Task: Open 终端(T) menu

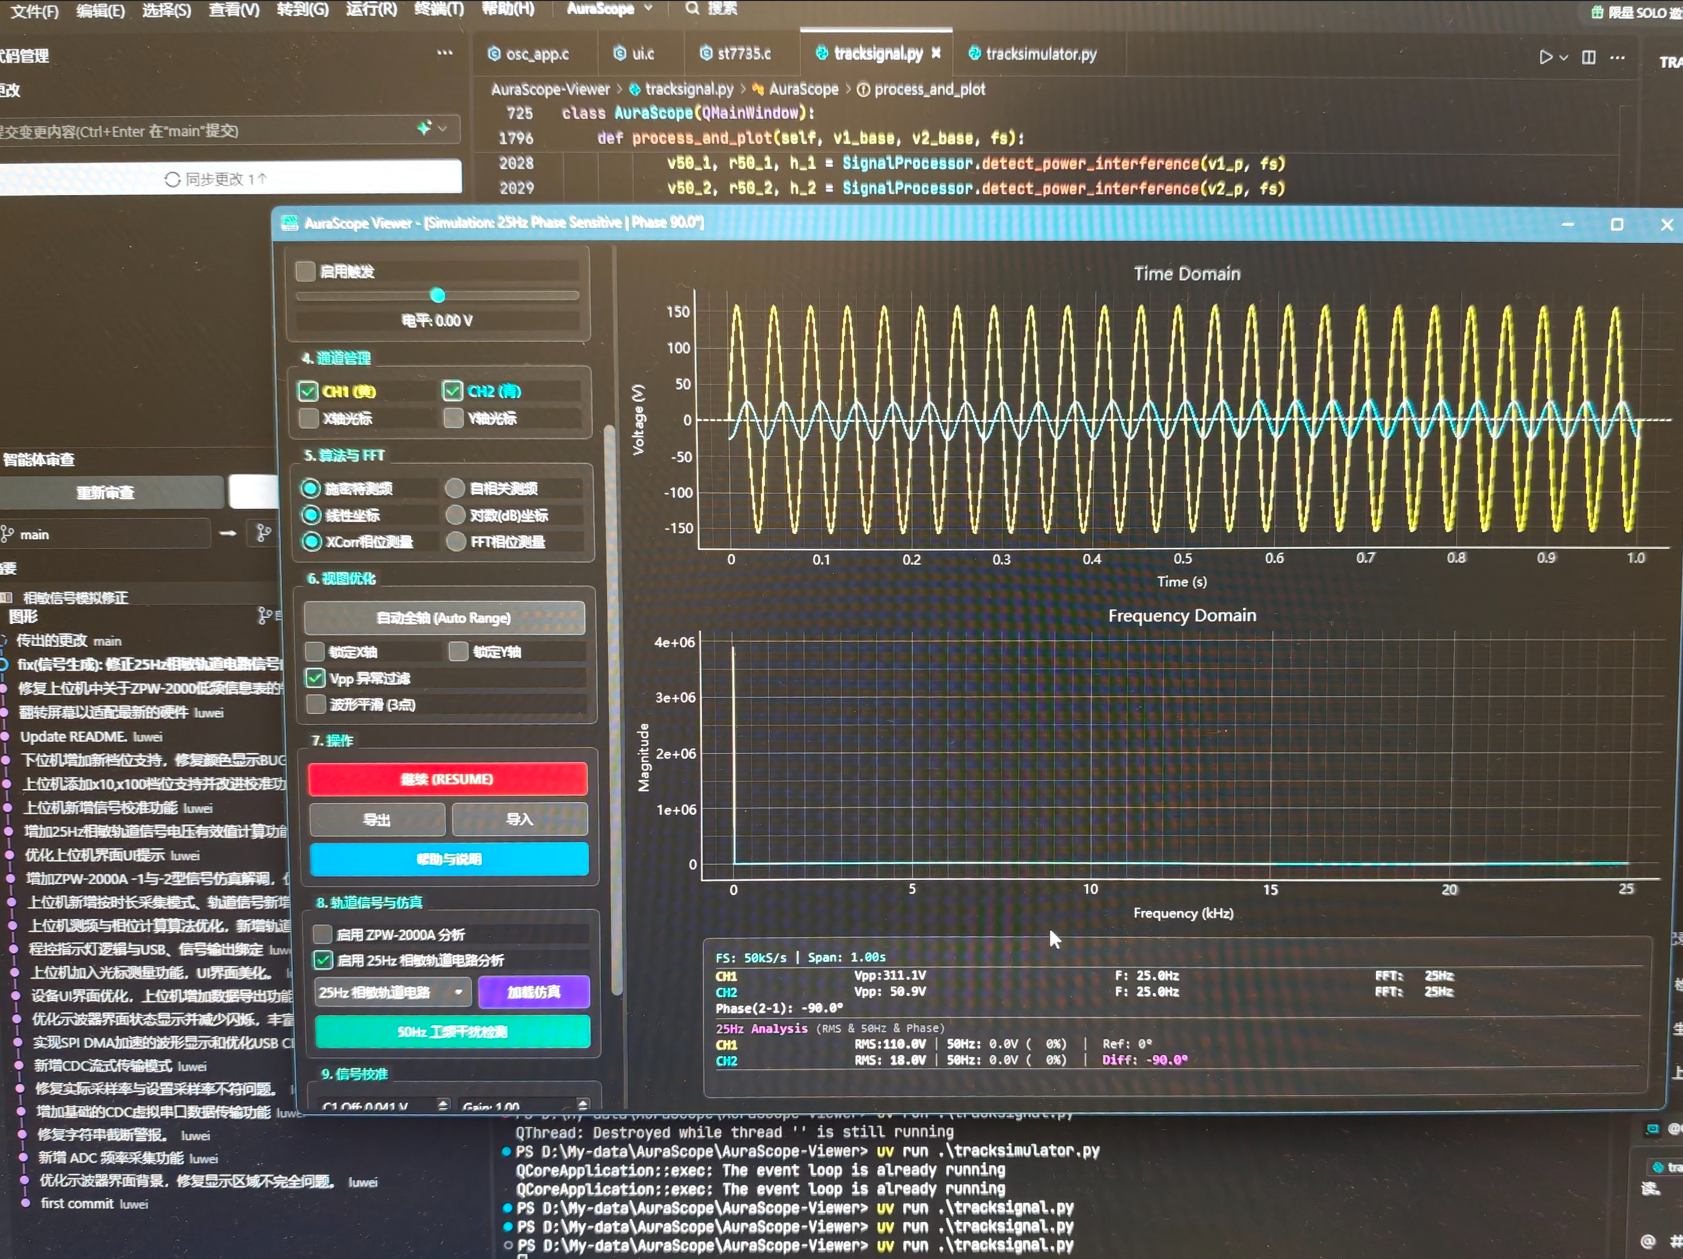Action: [439, 9]
